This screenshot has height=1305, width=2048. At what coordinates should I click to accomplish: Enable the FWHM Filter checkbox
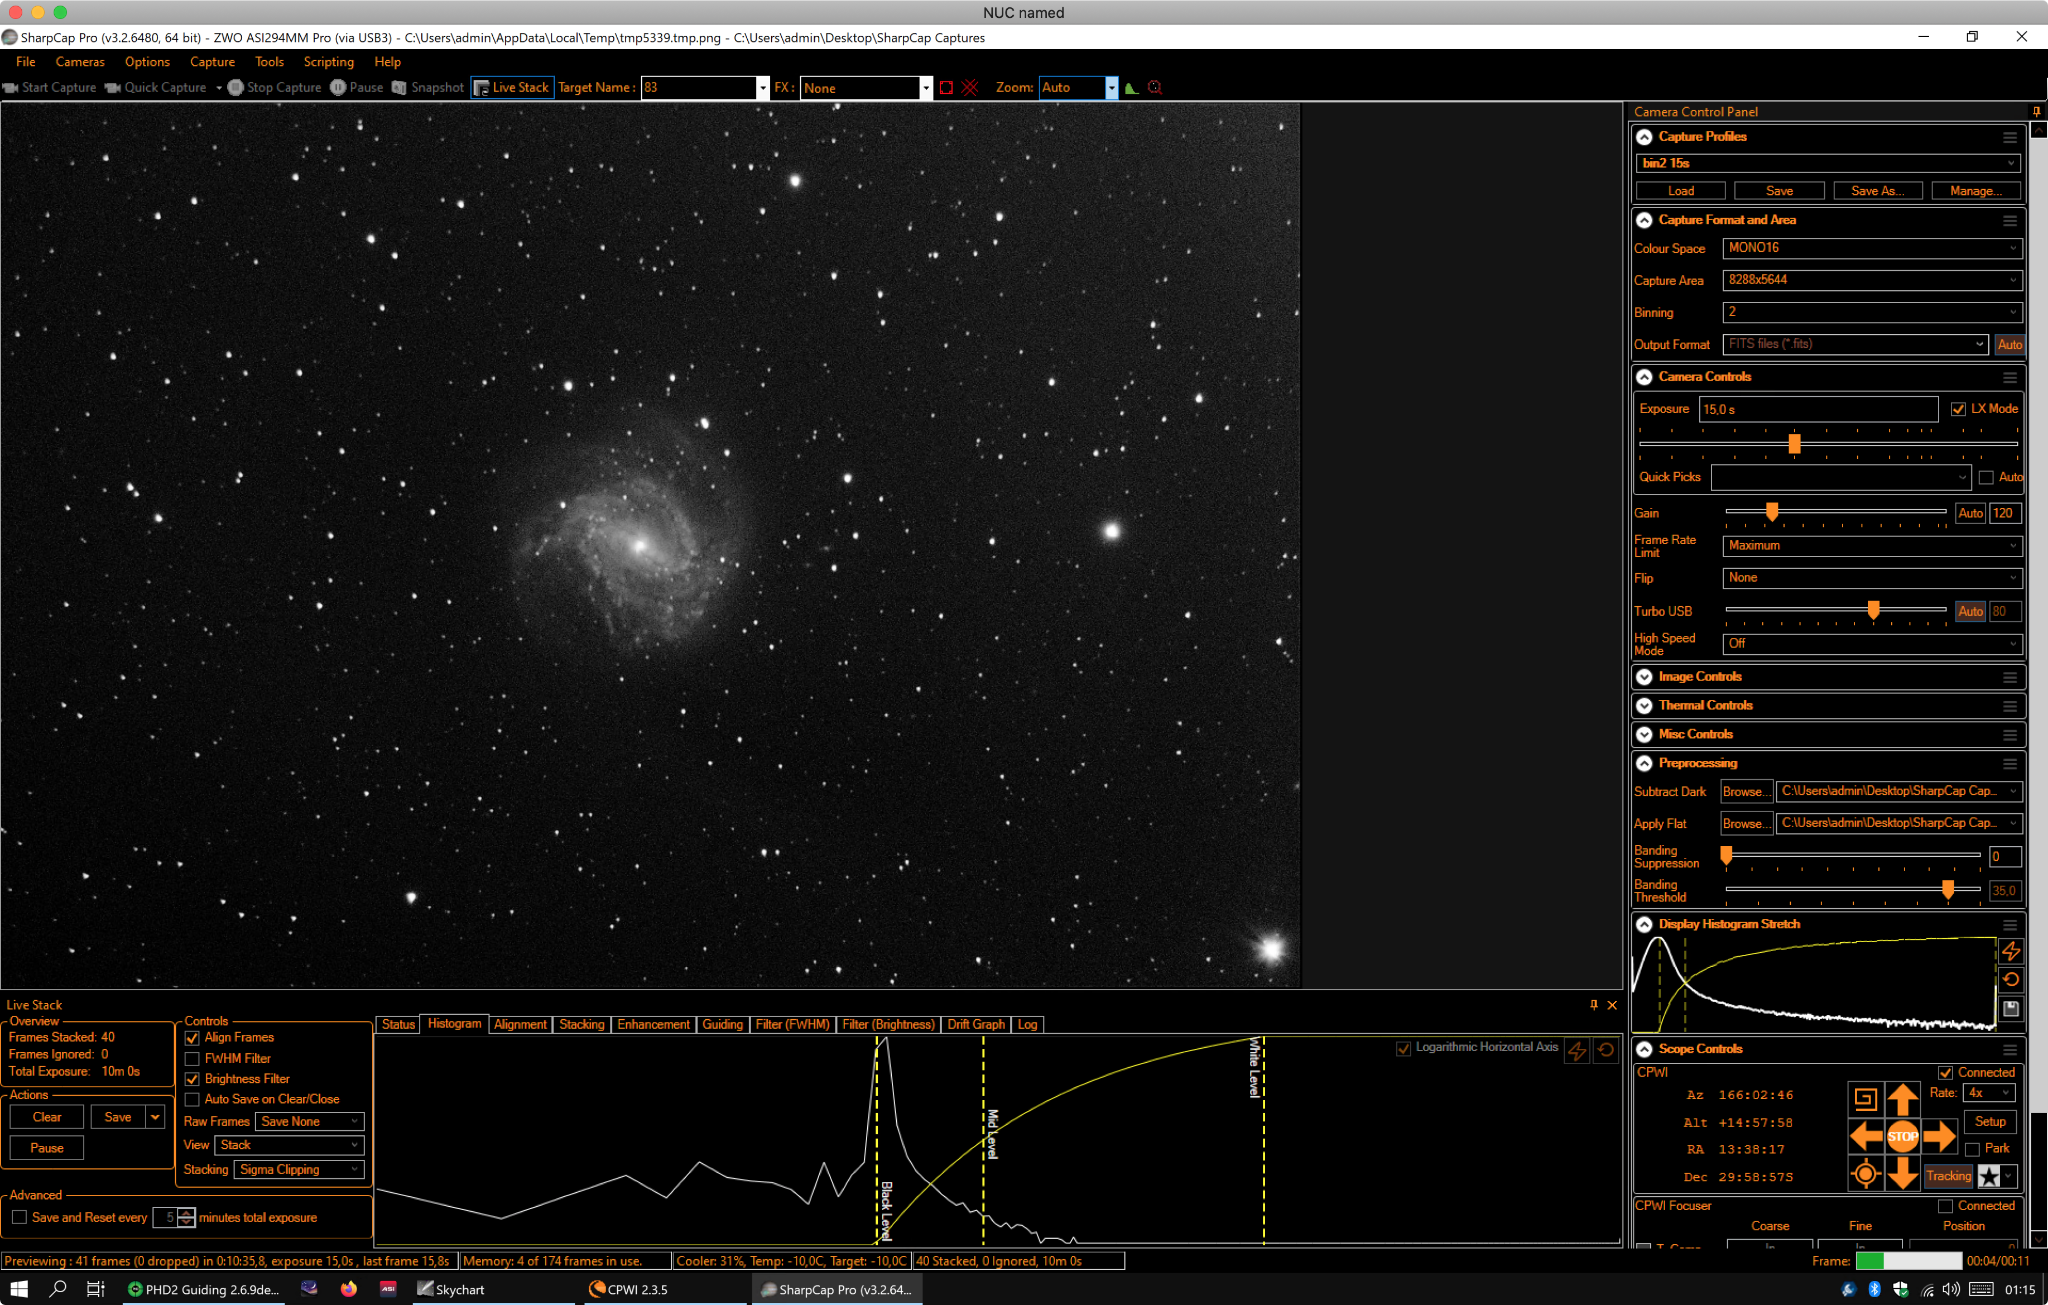point(193,1059)
